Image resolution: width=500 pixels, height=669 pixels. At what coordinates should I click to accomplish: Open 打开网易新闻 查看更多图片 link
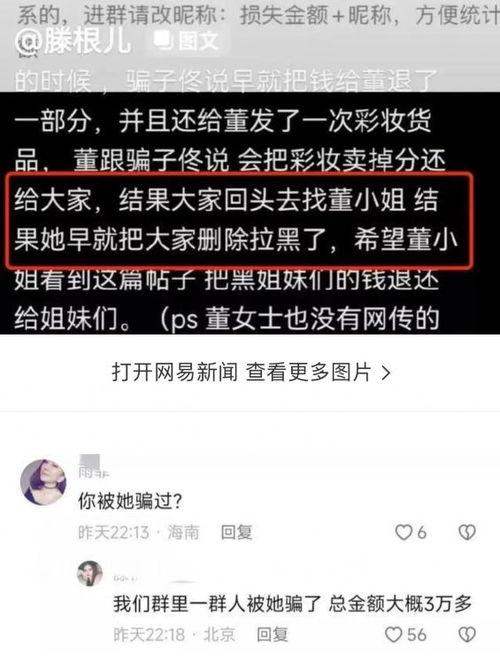(251, 372)
